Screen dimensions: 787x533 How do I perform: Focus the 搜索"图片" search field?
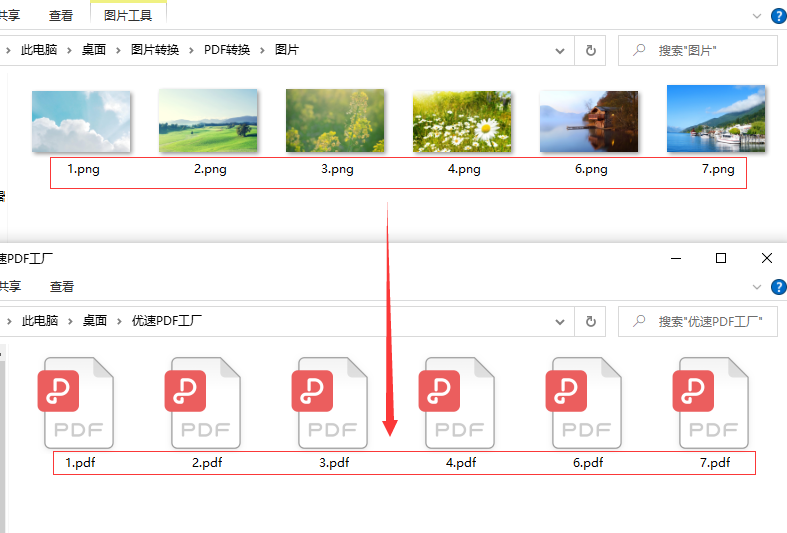pyautogui.click(x=698, y=50)
